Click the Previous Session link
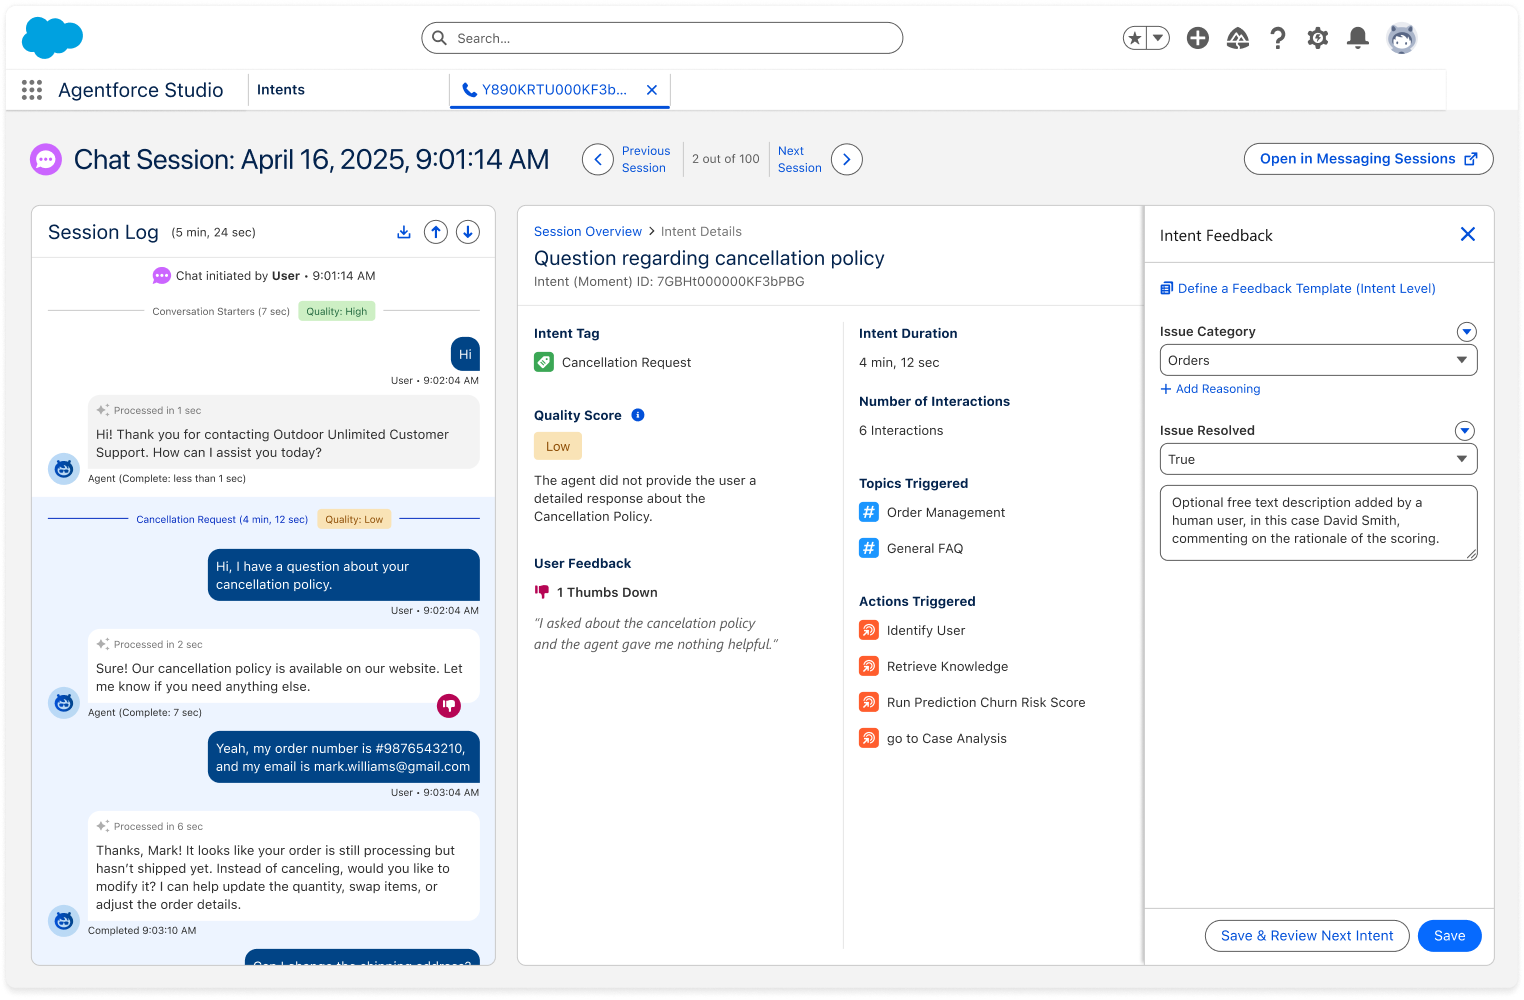Screen dimensions: 1524x1000 coord(646,159)
